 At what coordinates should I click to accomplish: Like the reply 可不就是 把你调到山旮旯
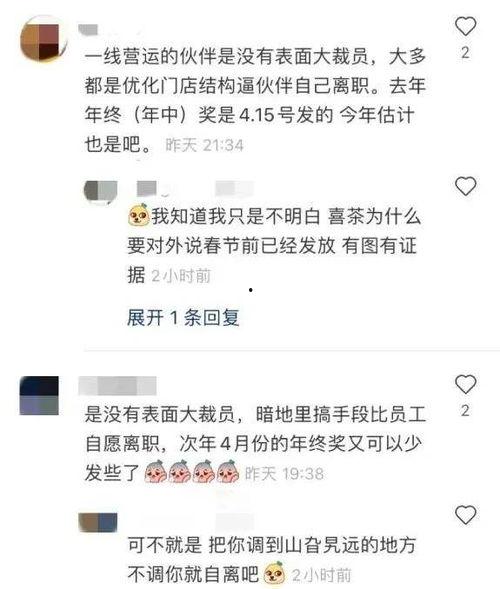[465, 515]
